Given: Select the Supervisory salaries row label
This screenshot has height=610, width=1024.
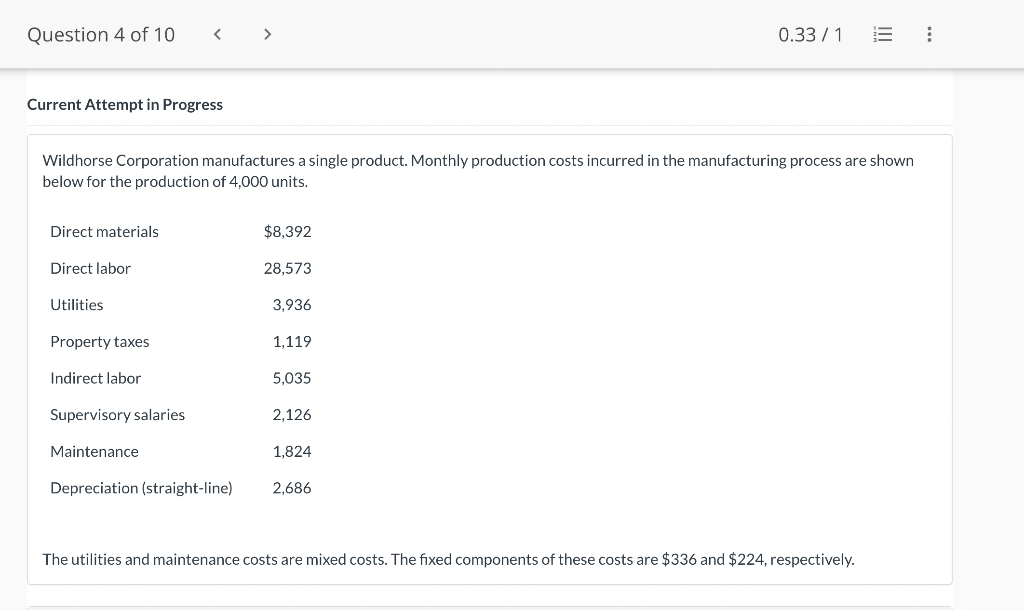Looking at the screenshot, I should pos(118,415).
